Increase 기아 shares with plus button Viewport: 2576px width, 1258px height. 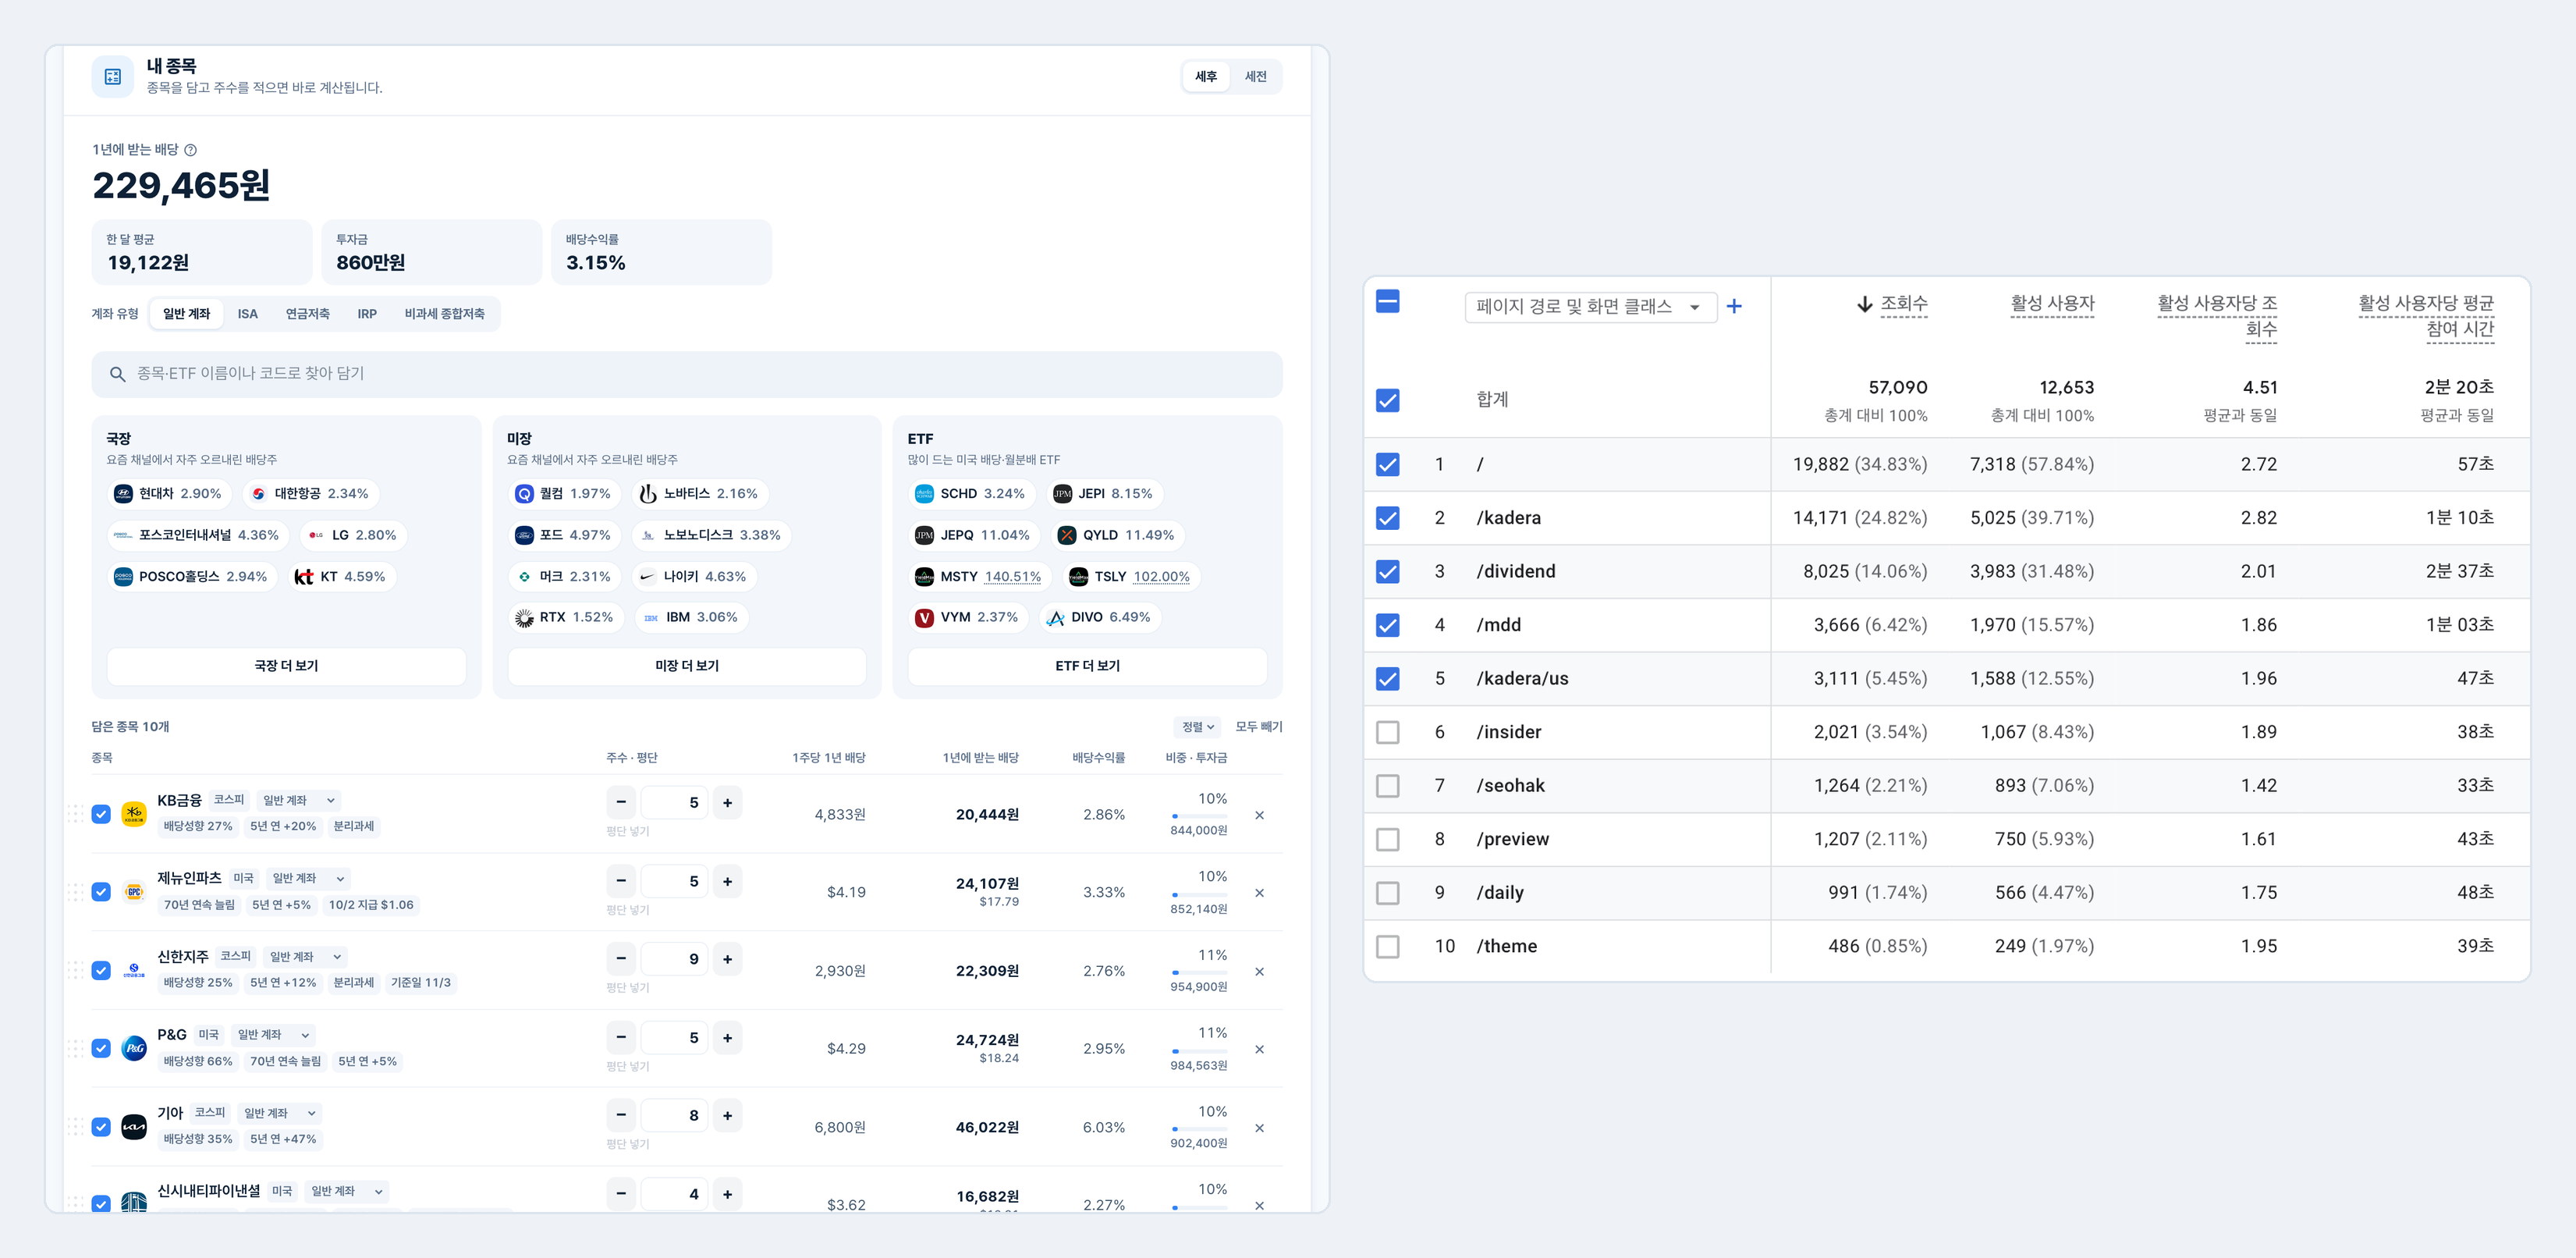(727, 1116)
